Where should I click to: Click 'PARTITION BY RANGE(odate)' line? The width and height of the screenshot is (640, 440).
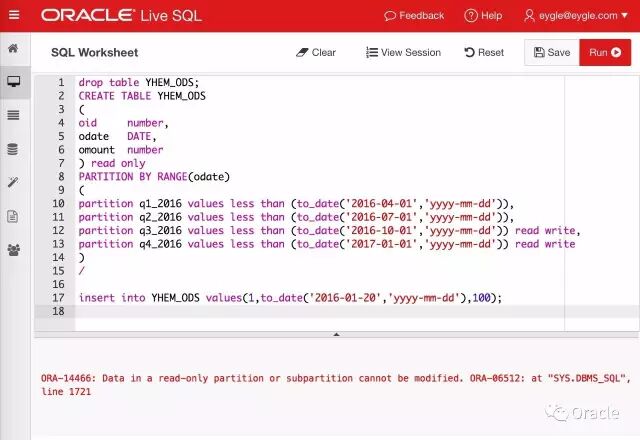[x=154, y=176]
